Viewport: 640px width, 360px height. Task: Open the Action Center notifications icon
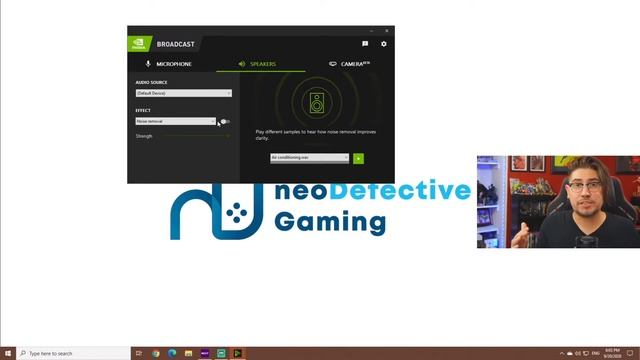point(630,353)
